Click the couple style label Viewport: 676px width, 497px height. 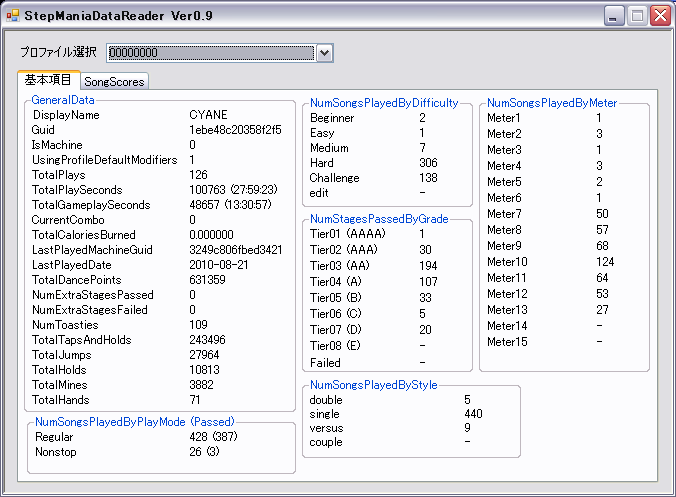pos(326,442)
